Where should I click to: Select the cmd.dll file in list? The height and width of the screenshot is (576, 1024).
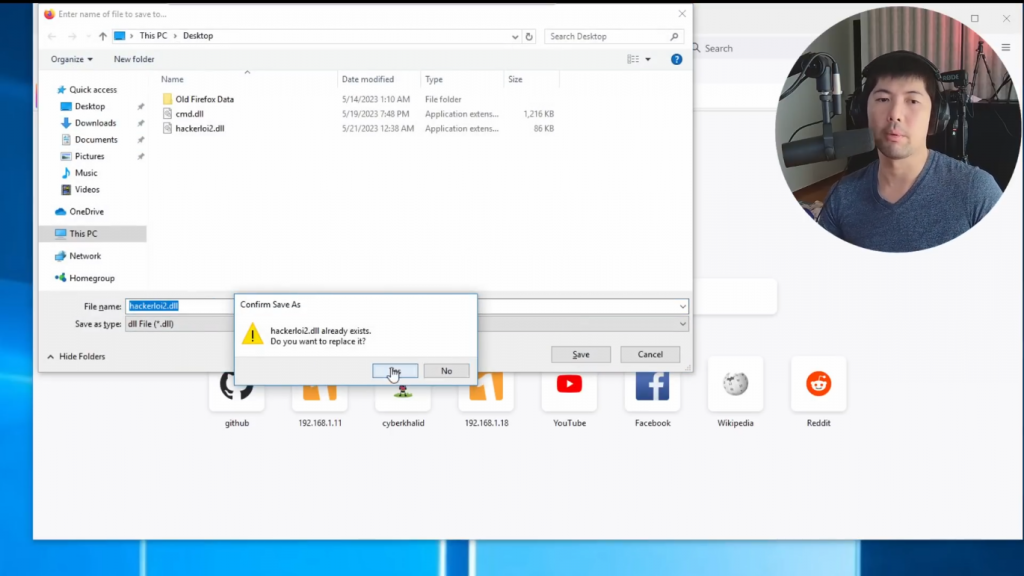pyautogui.click(x=189, y=114)
